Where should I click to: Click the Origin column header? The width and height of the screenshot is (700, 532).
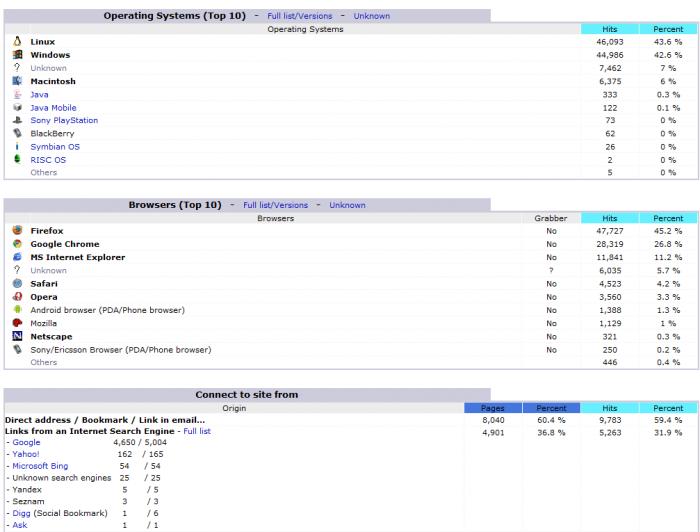234,408
